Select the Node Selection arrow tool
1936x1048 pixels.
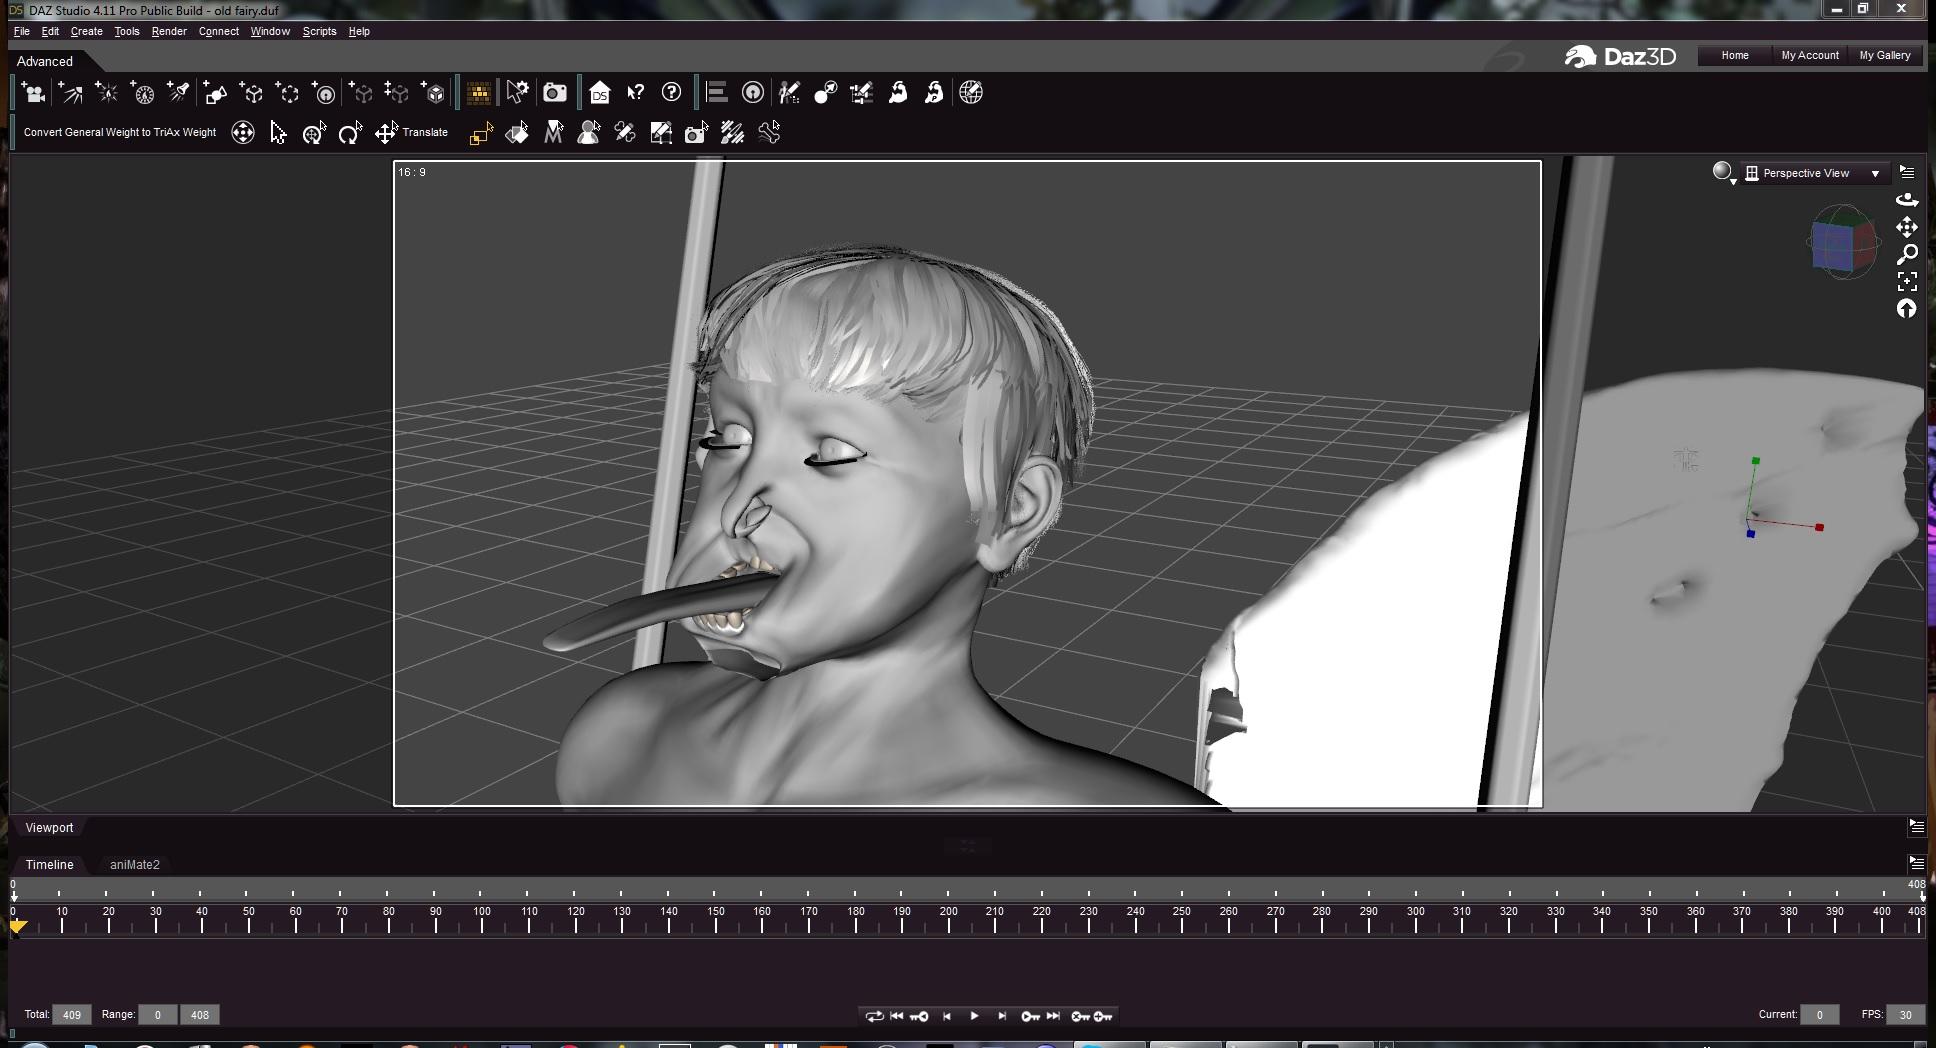(278, 133)
